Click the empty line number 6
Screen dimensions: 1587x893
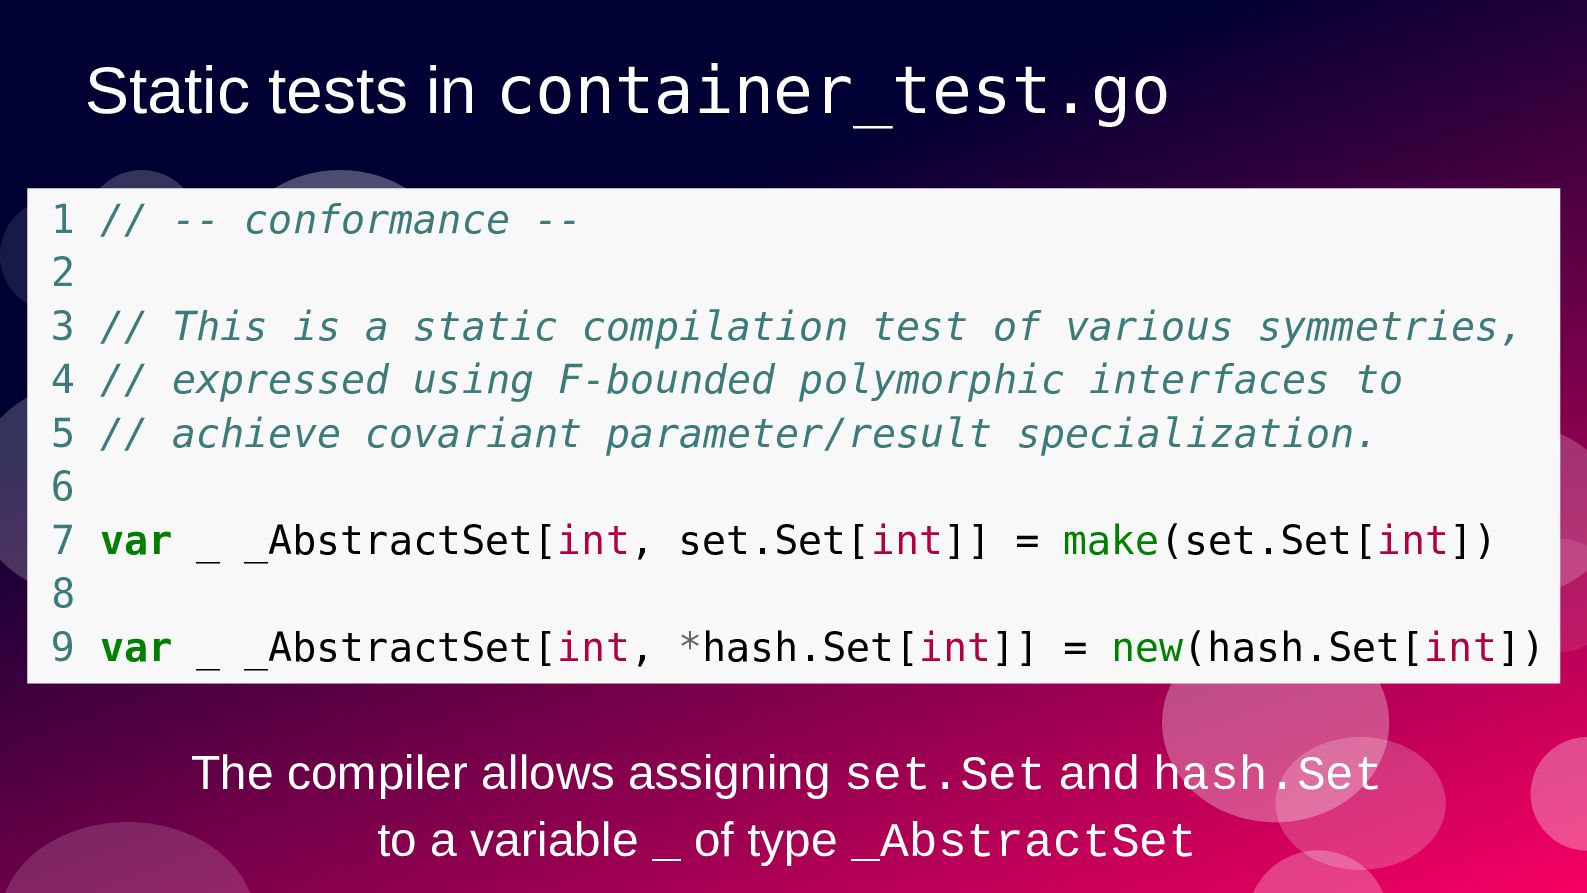(x=63, y=487)
